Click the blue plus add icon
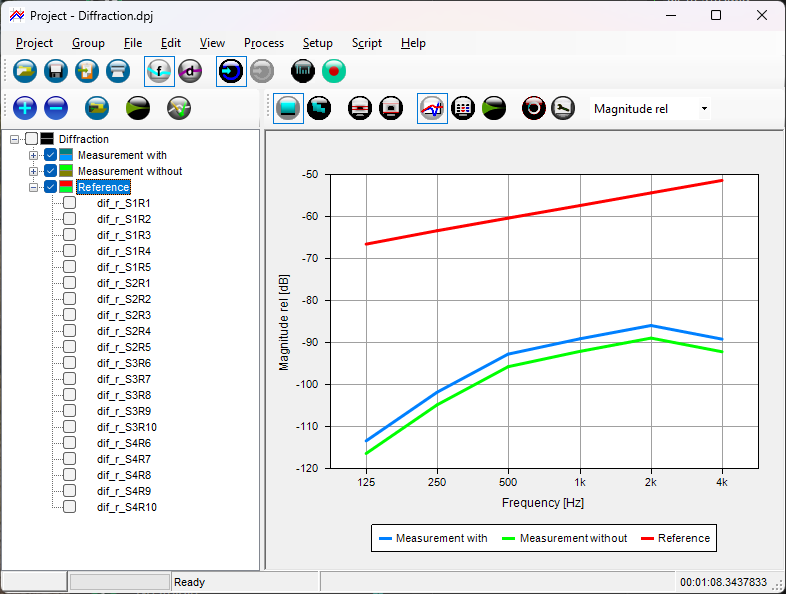Screen dimensions: 786x594 point(25,108)
